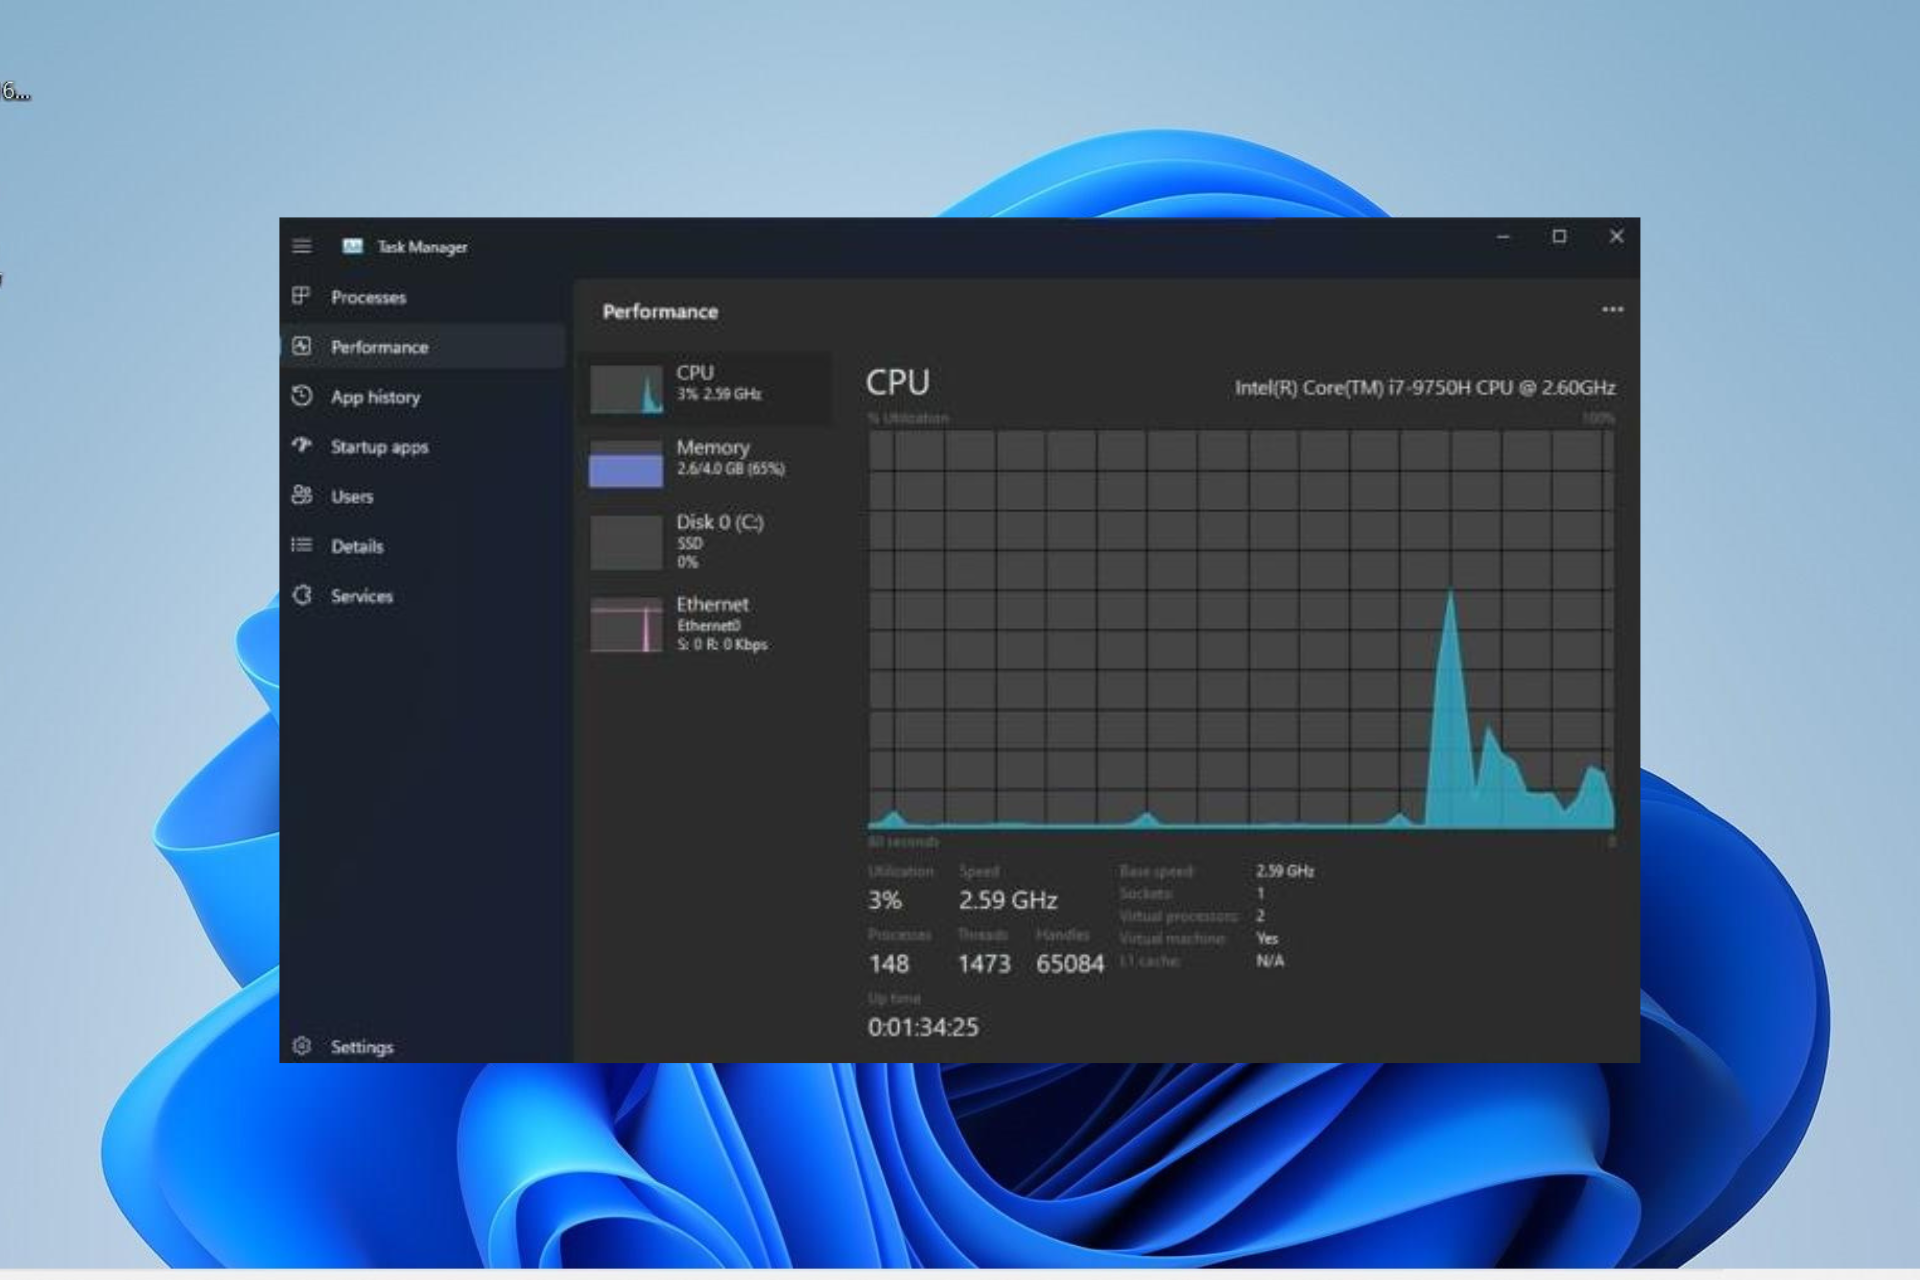1920x1280 pixels.
Task: Click the 148 processes value
Action: [x=889, y=964]
